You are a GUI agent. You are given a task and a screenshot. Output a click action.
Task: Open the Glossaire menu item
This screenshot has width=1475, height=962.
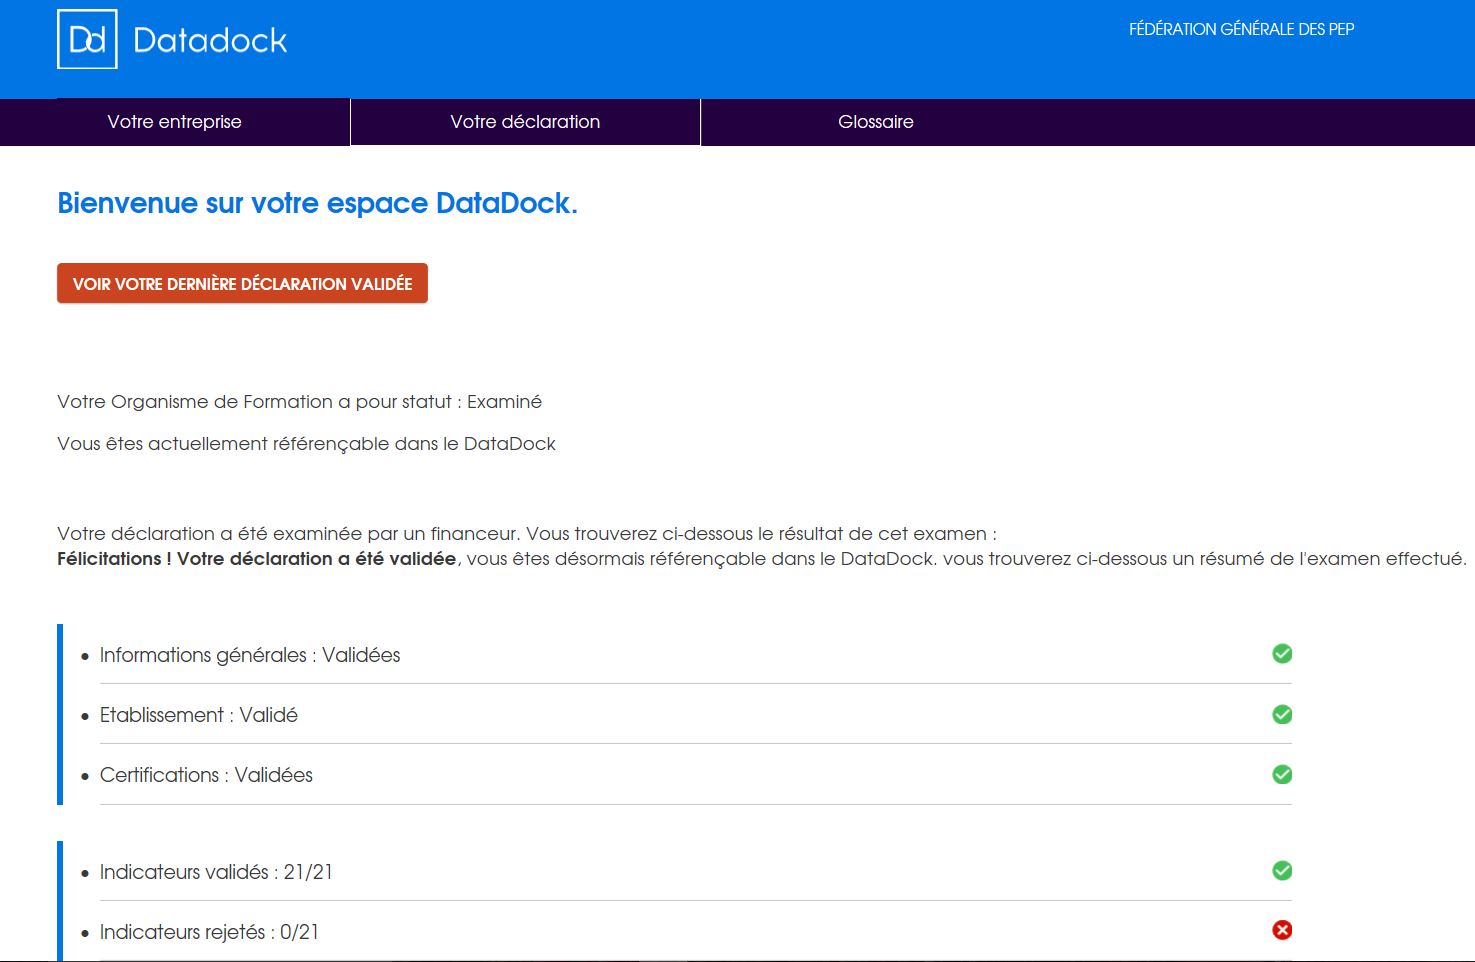tap(876, 122)
